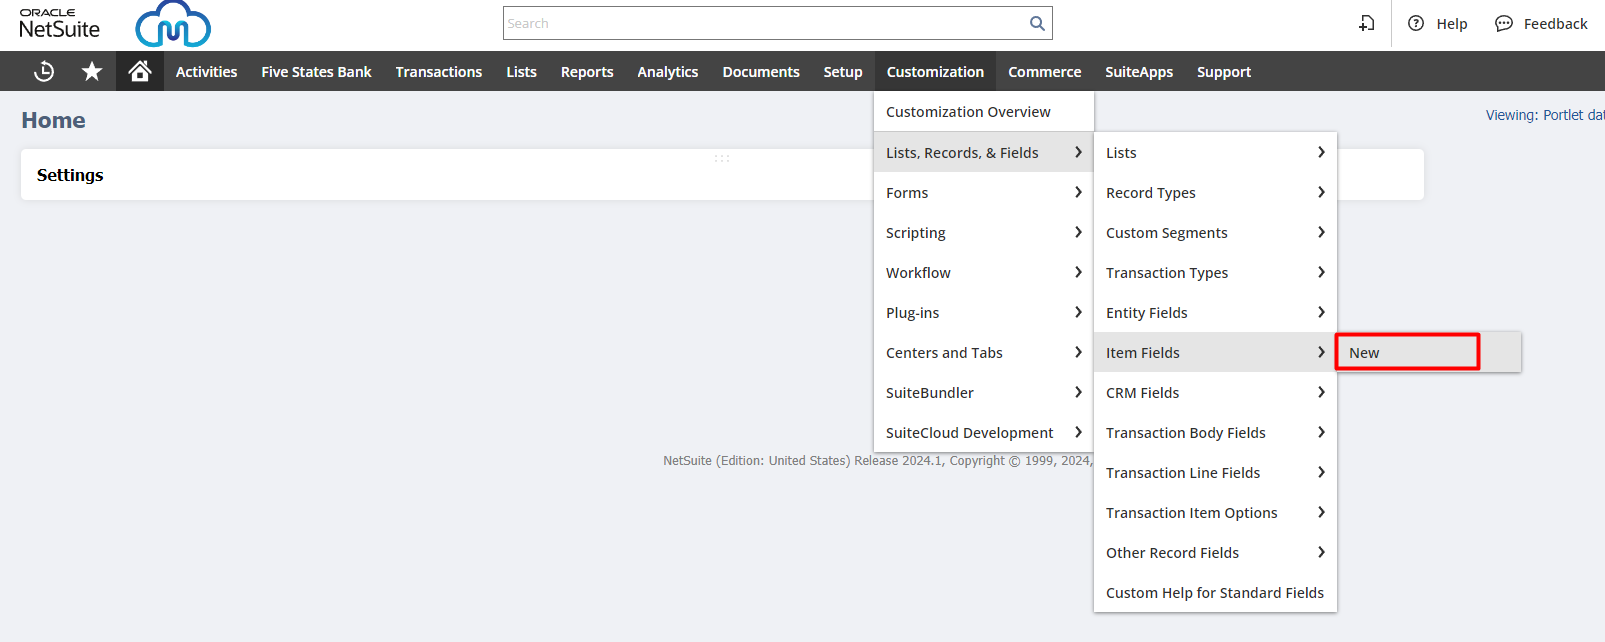Open the Recent Records history icon
This screenshot has height=642, width=1605.
pyautogui.click(x=44, y=71)
